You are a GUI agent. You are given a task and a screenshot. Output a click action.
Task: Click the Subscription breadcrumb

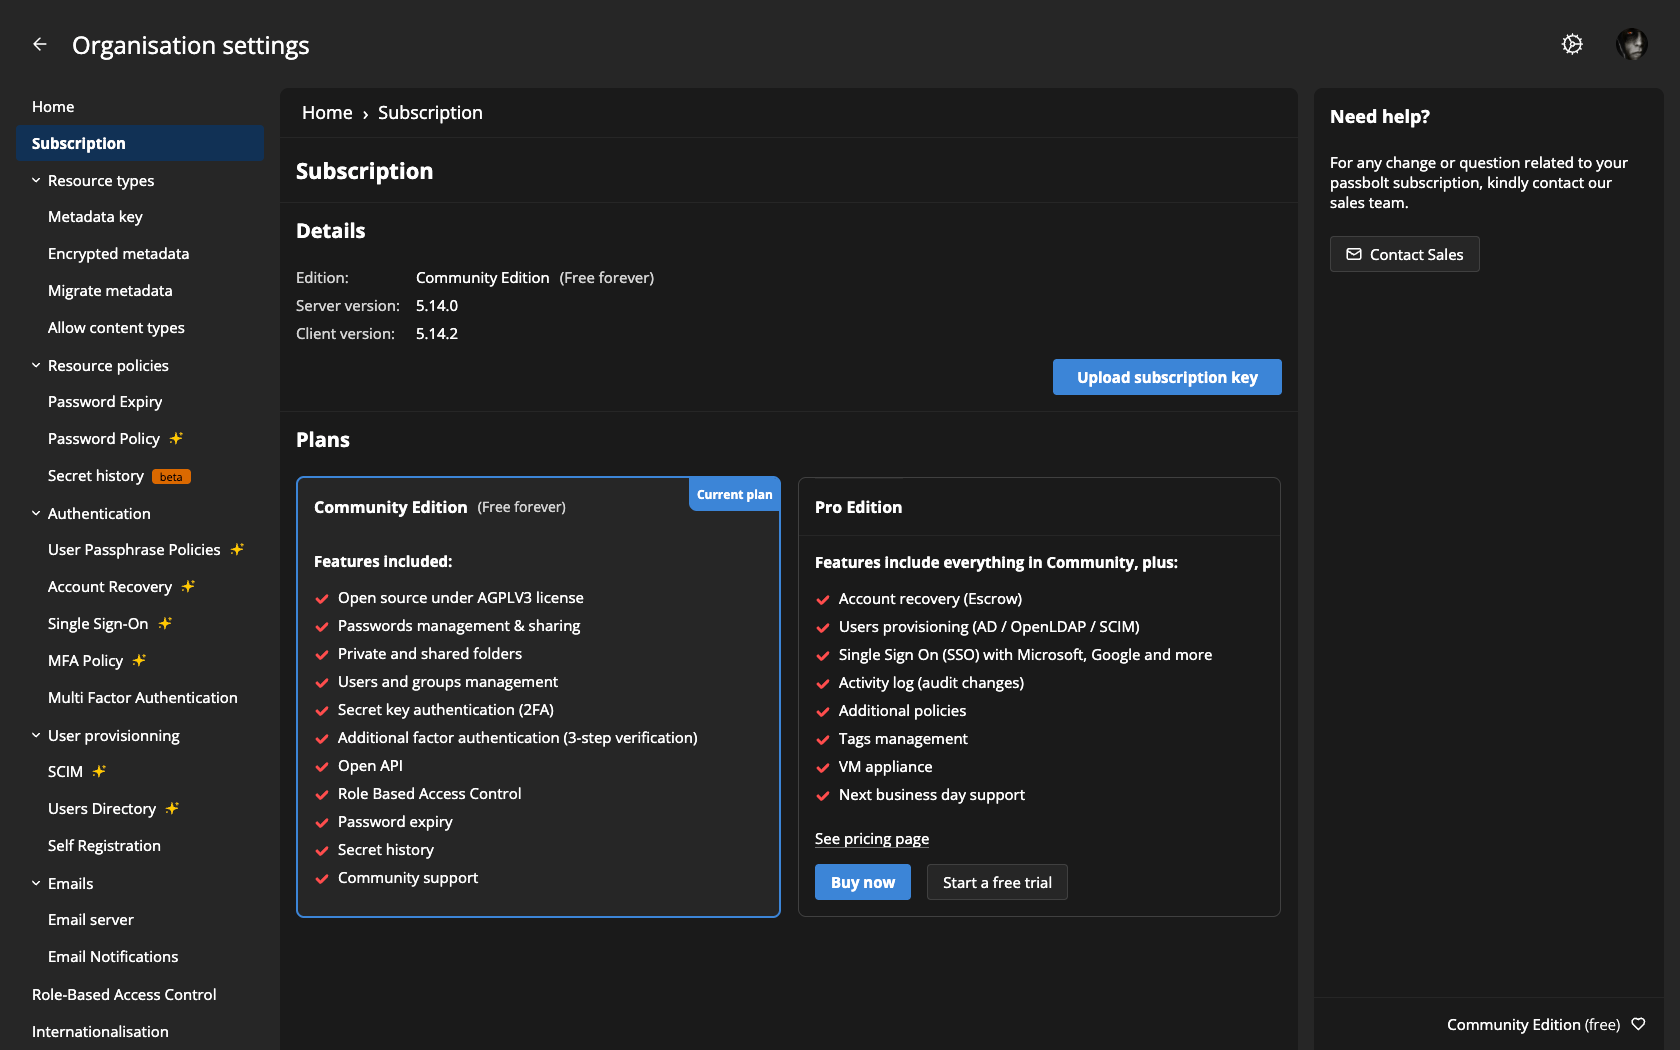pyautogui.click(x=430, y=113)
